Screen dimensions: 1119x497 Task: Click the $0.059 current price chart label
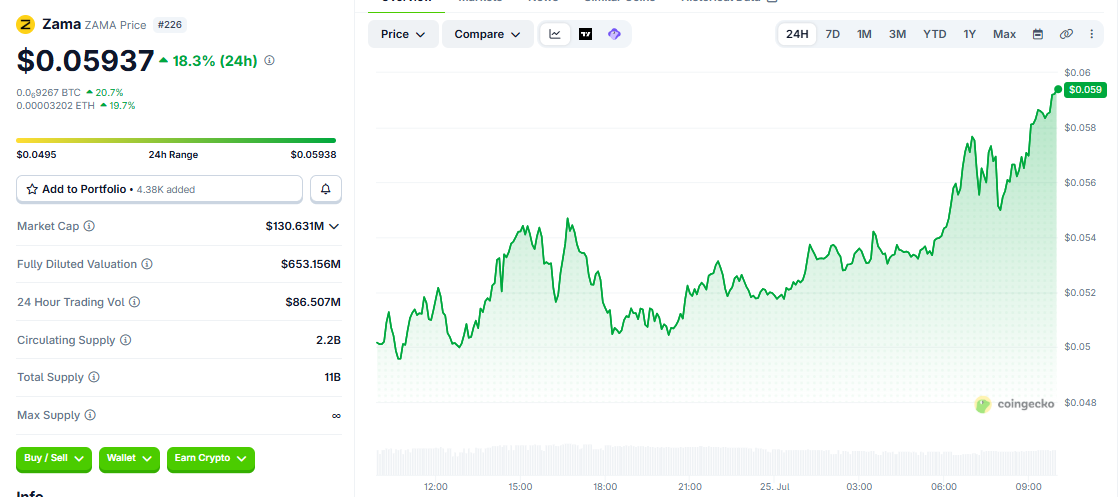click(x=1085, y=90)
